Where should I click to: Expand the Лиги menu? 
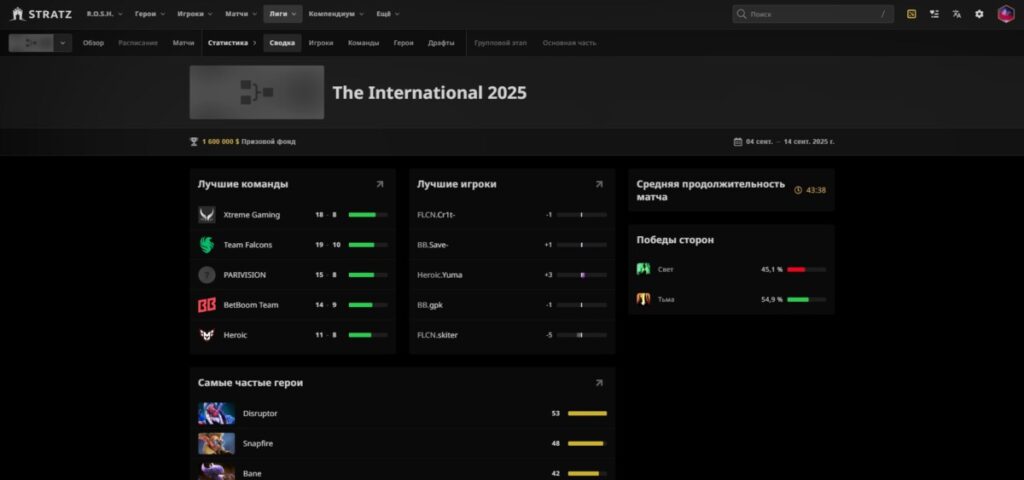[283, 14]
